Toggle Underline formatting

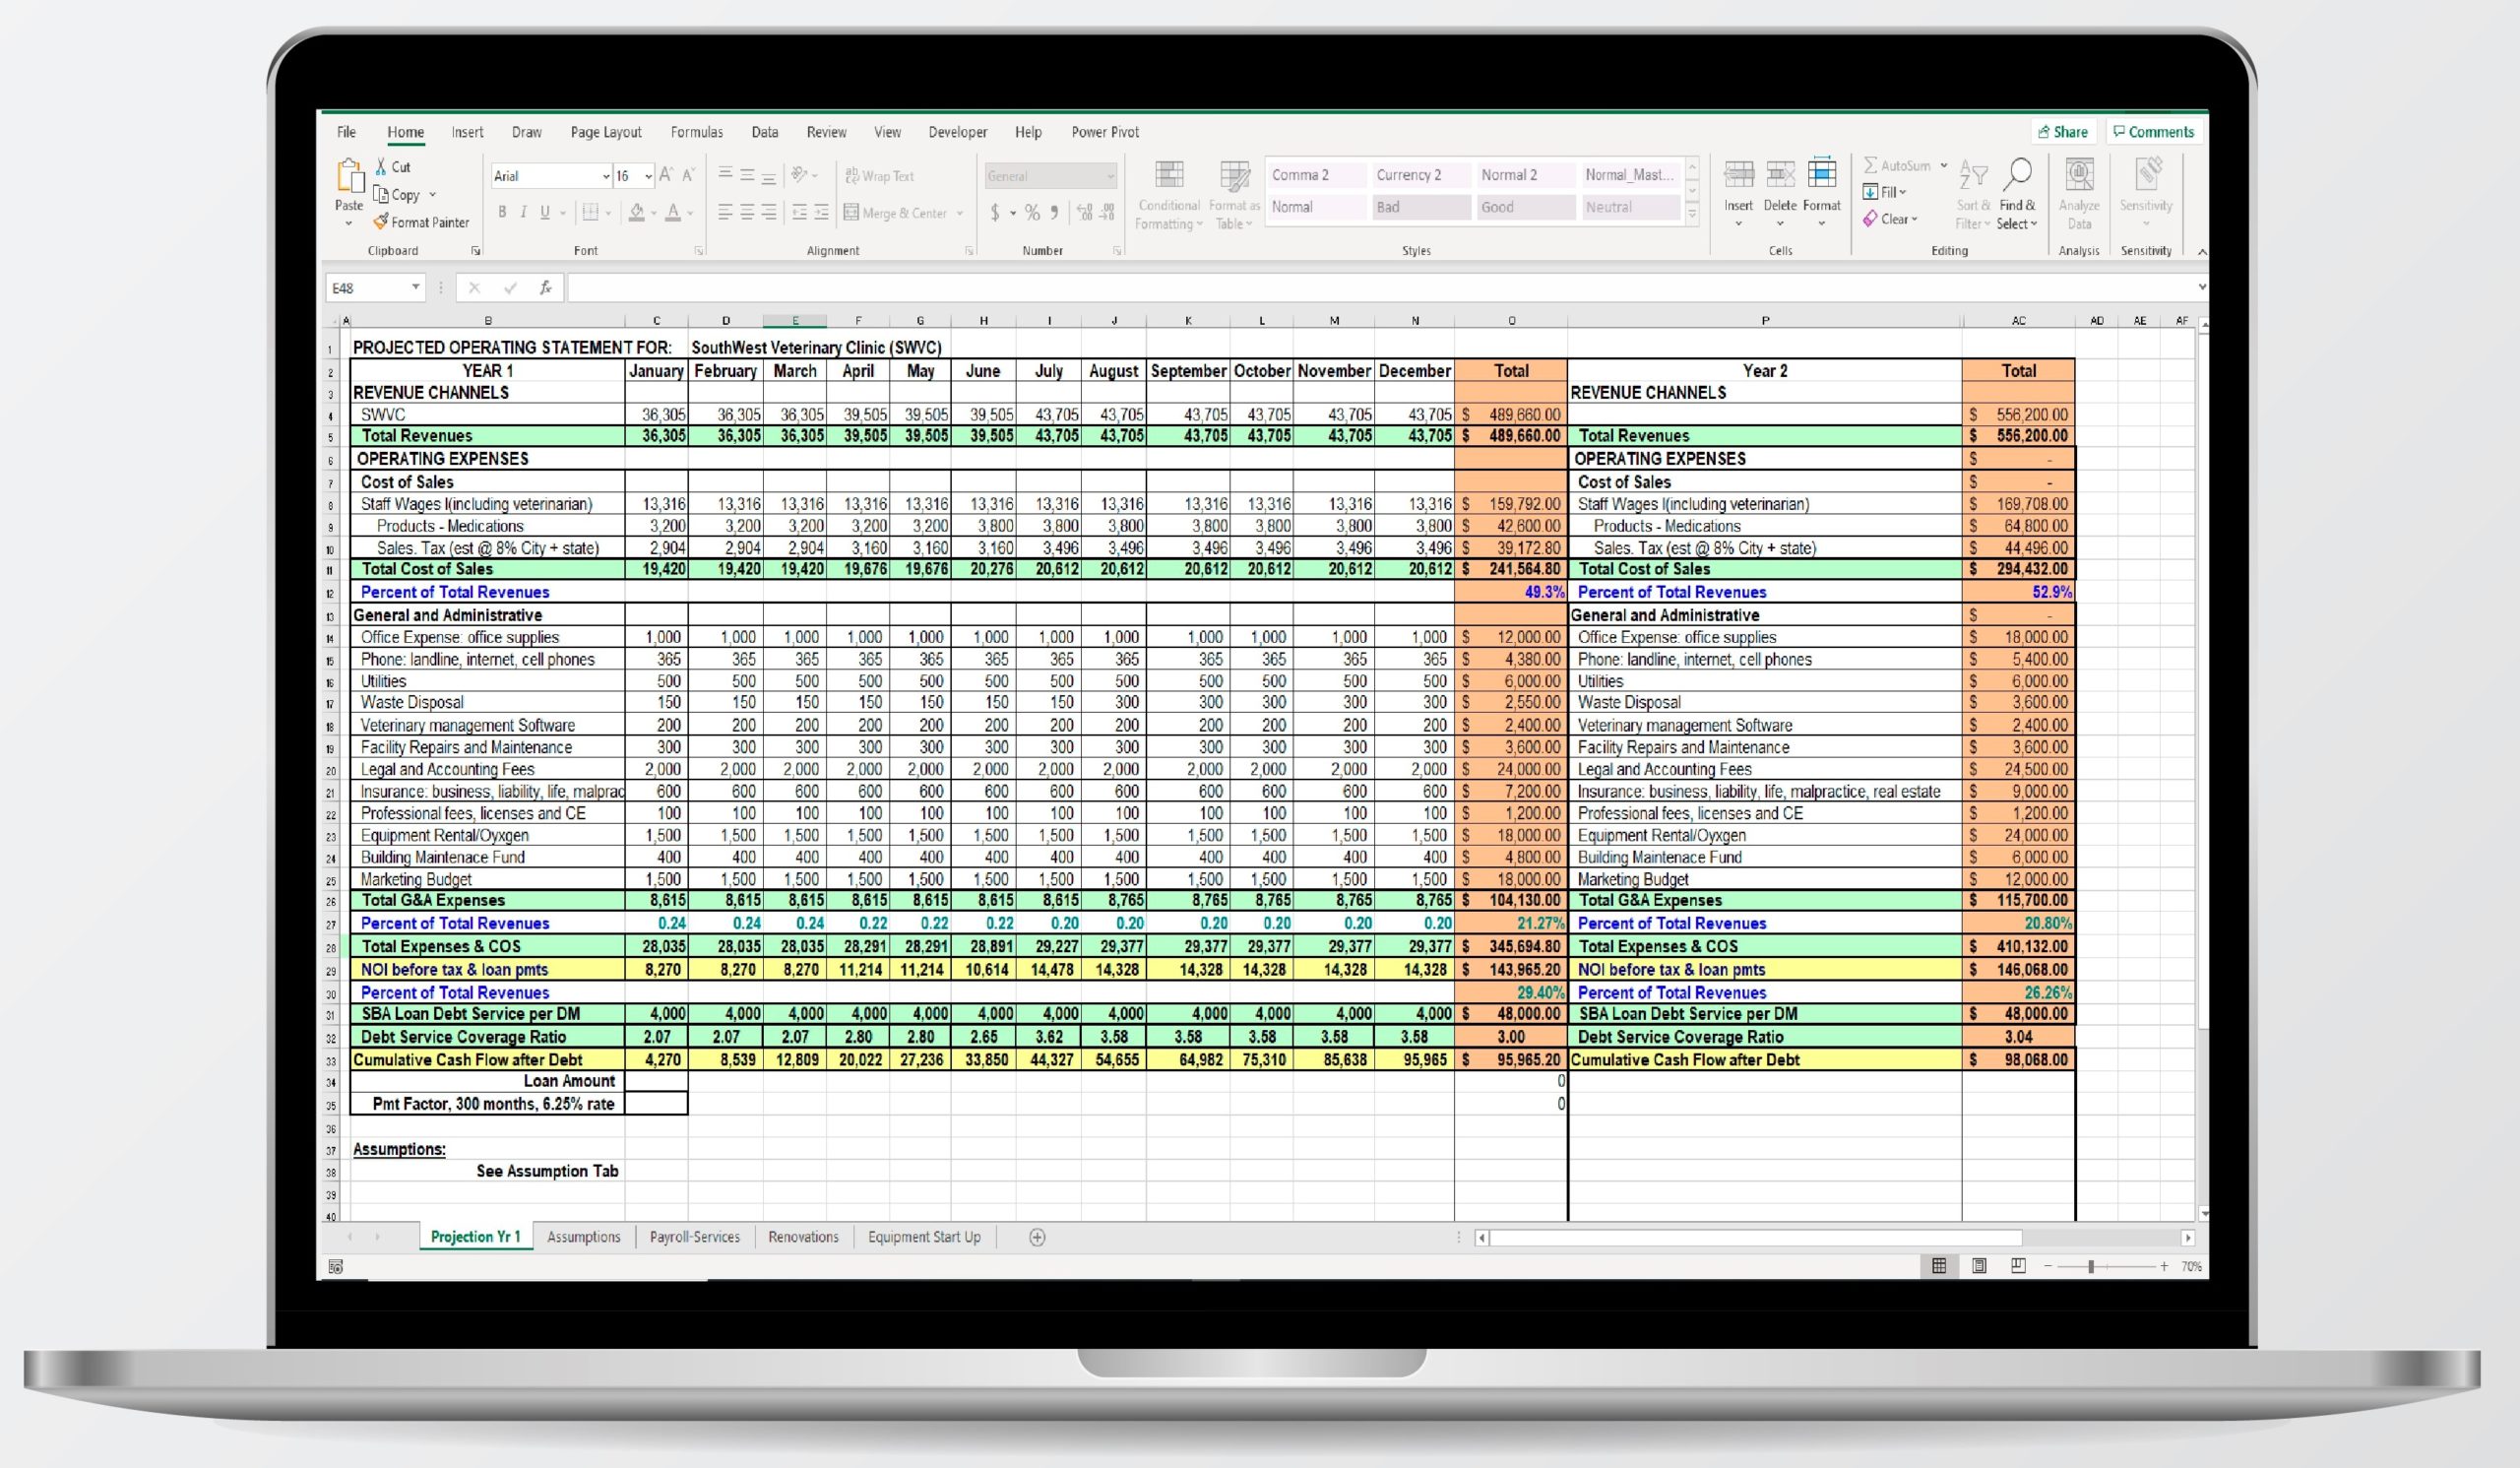click(x=545, y=212)
